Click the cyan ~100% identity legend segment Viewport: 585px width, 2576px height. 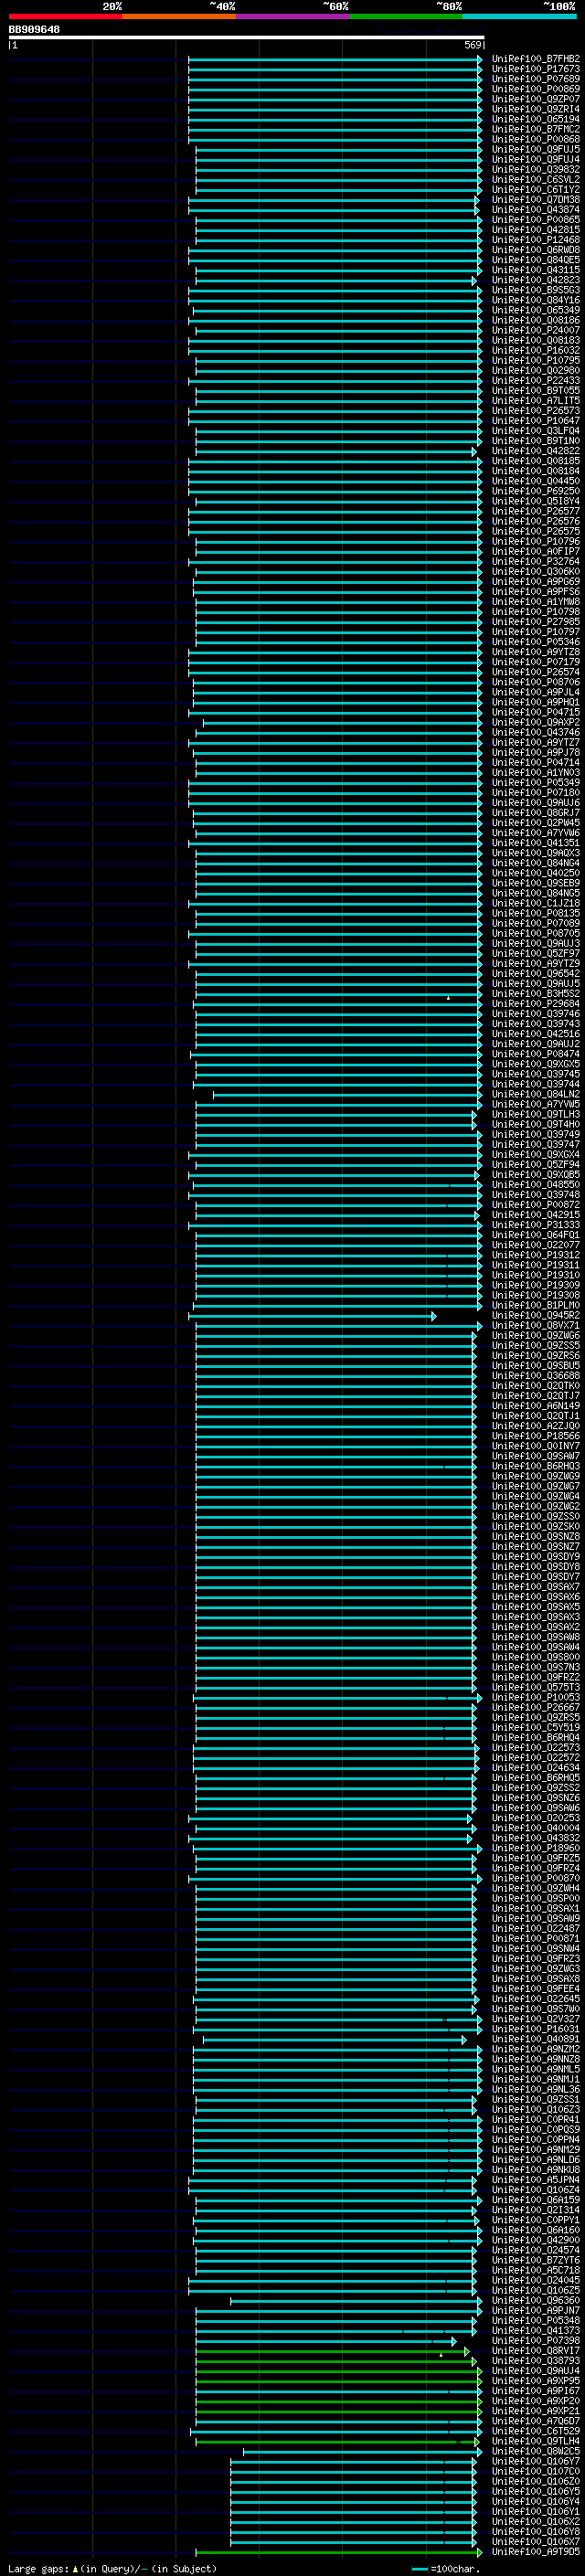520,16
